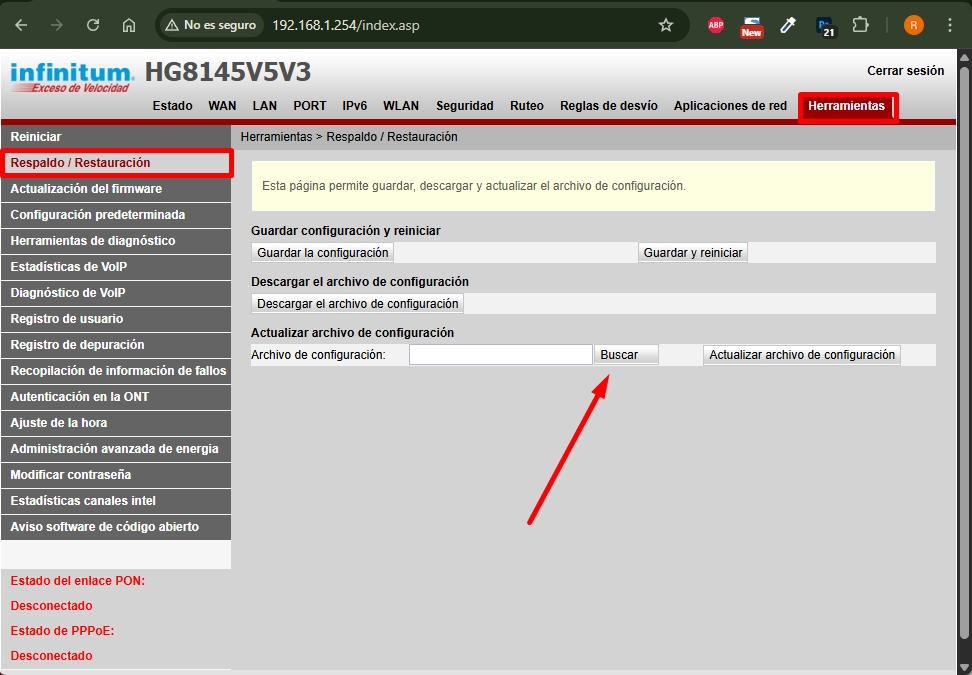Open Chrome's three-dot settings menu
This screenshot has height=675, width=972.
pos(948,25)
